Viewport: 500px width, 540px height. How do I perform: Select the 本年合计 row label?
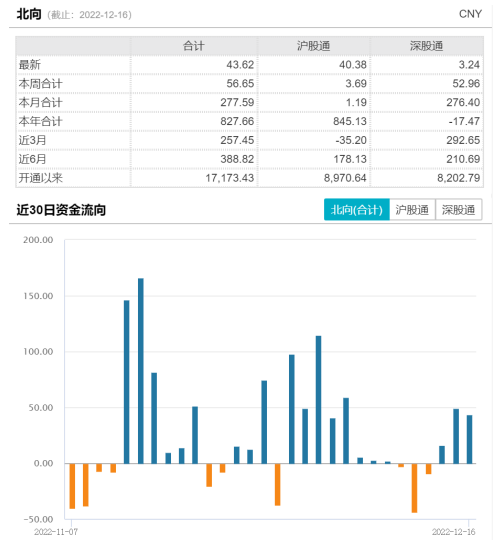tap(41, 121)
